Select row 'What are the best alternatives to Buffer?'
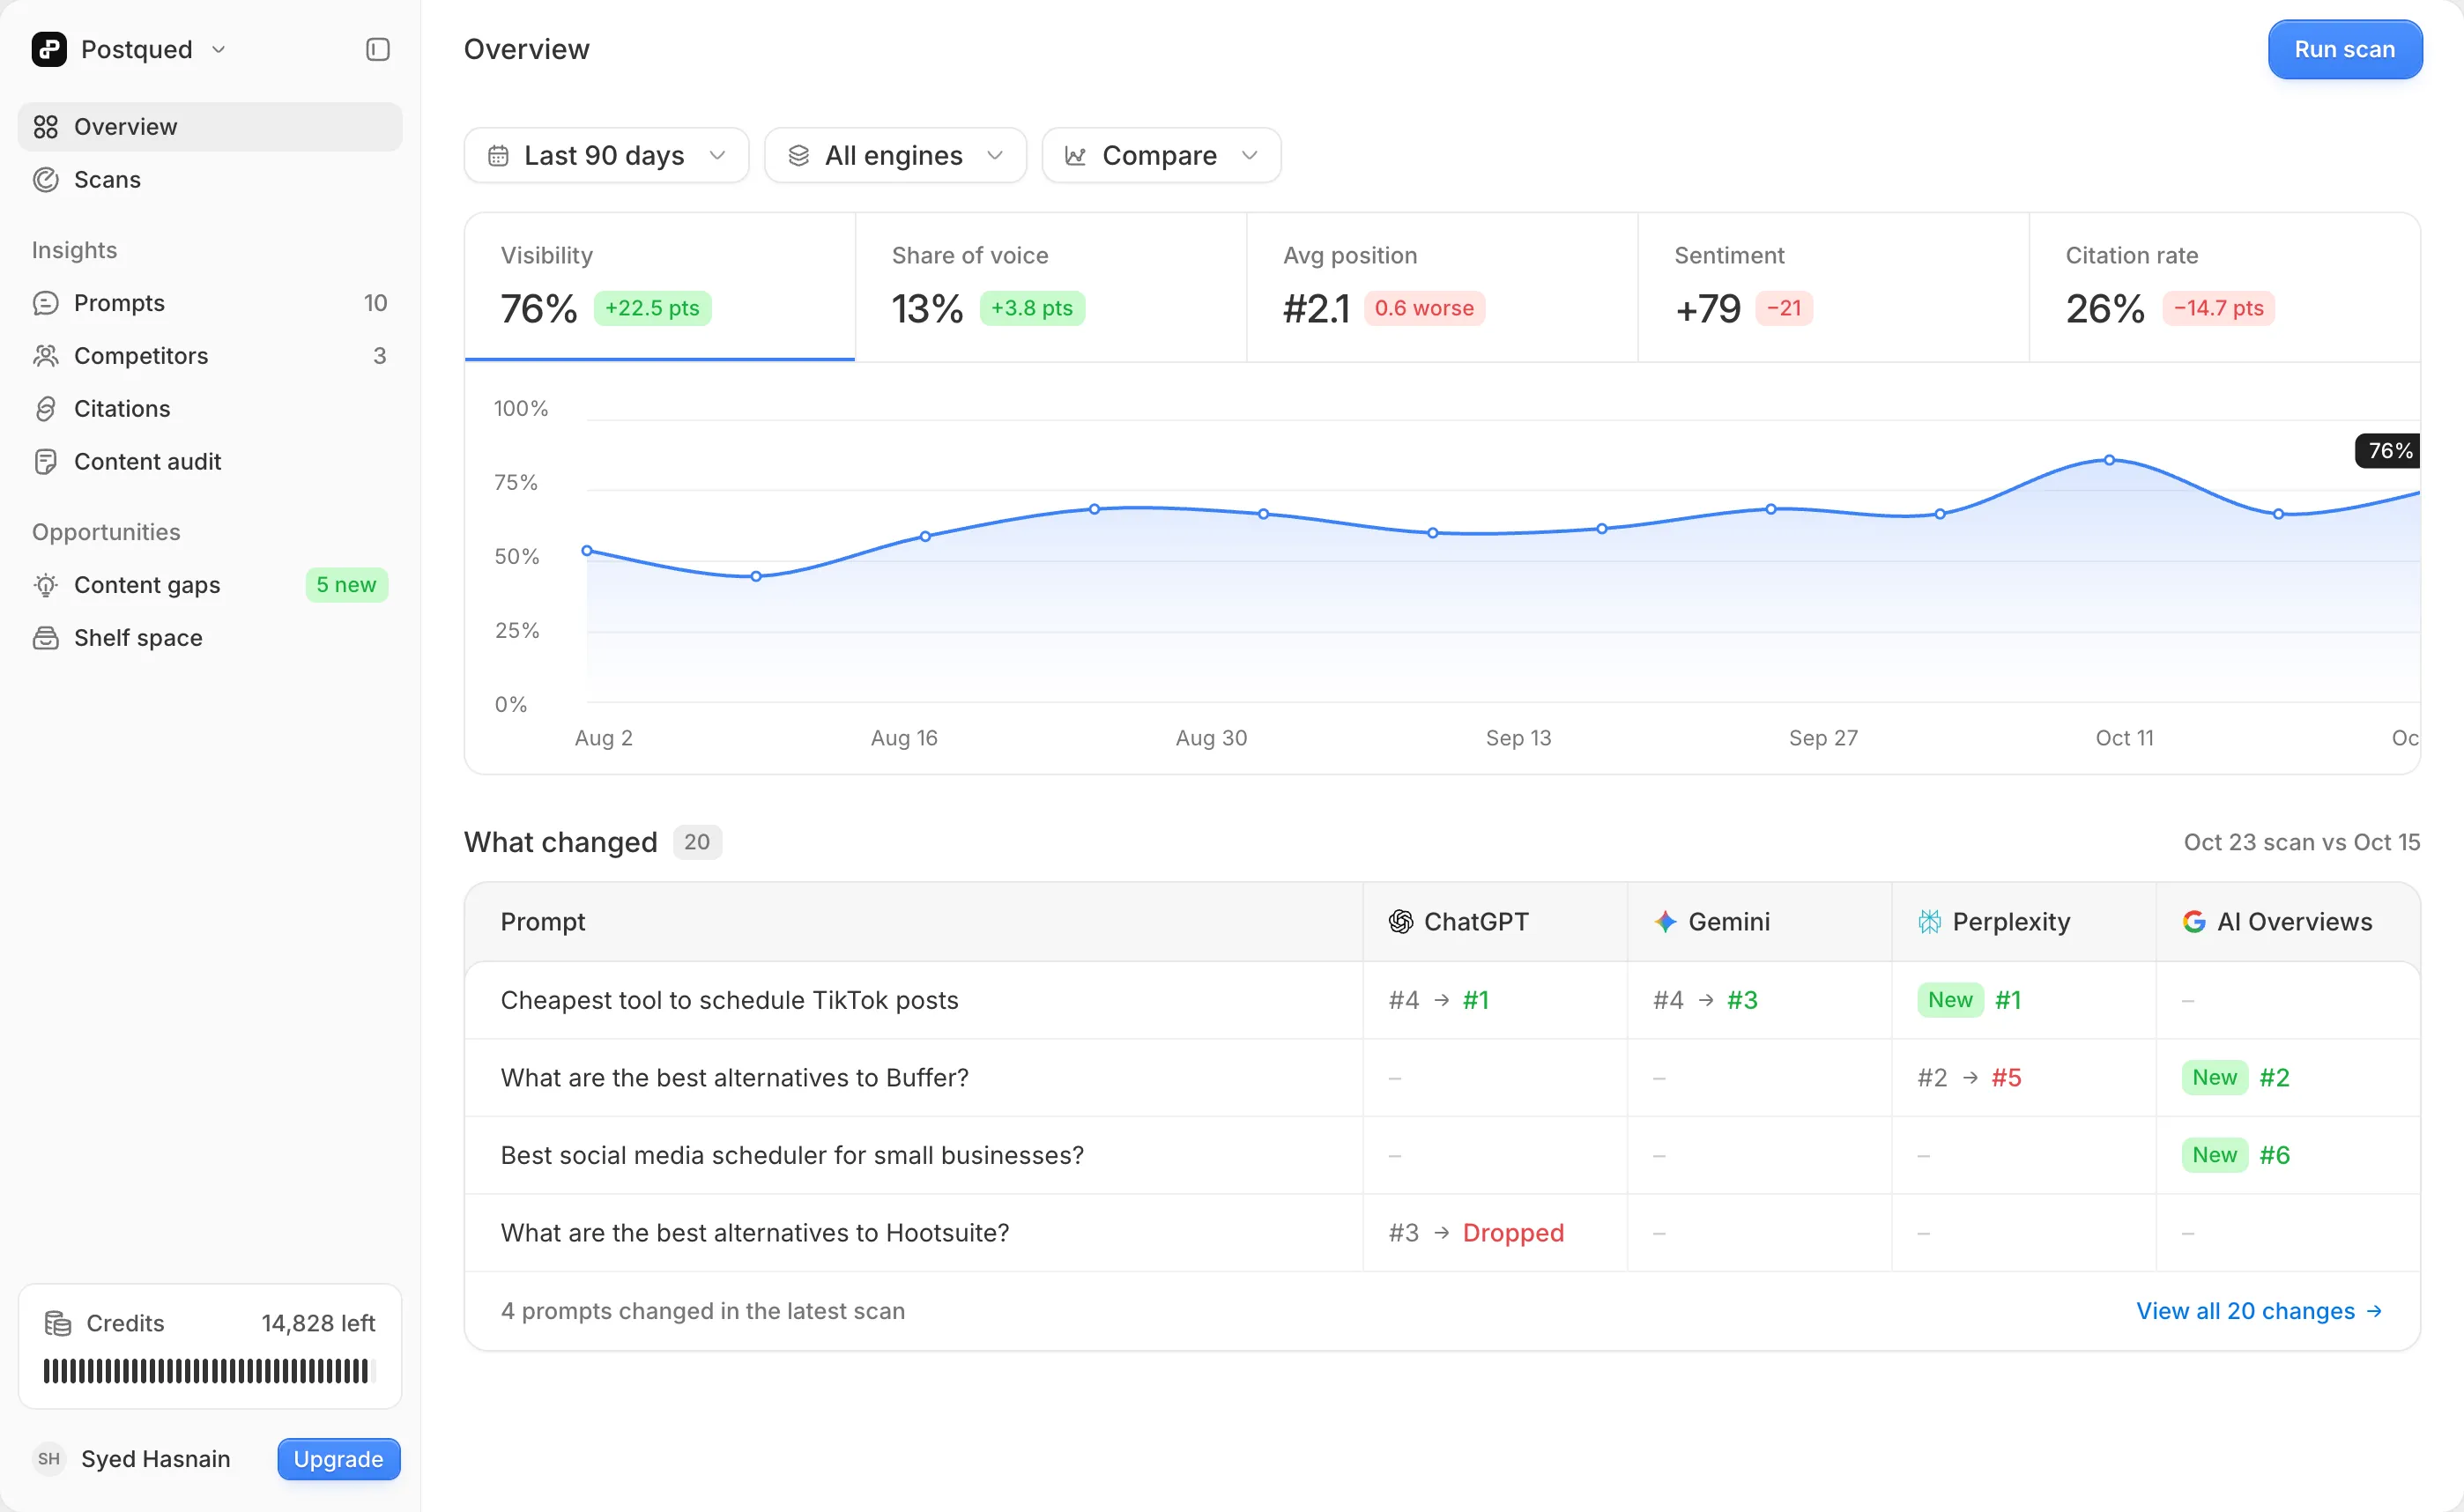The width and height of the screenshot is (2464, 1512). pos(1442,1078)
